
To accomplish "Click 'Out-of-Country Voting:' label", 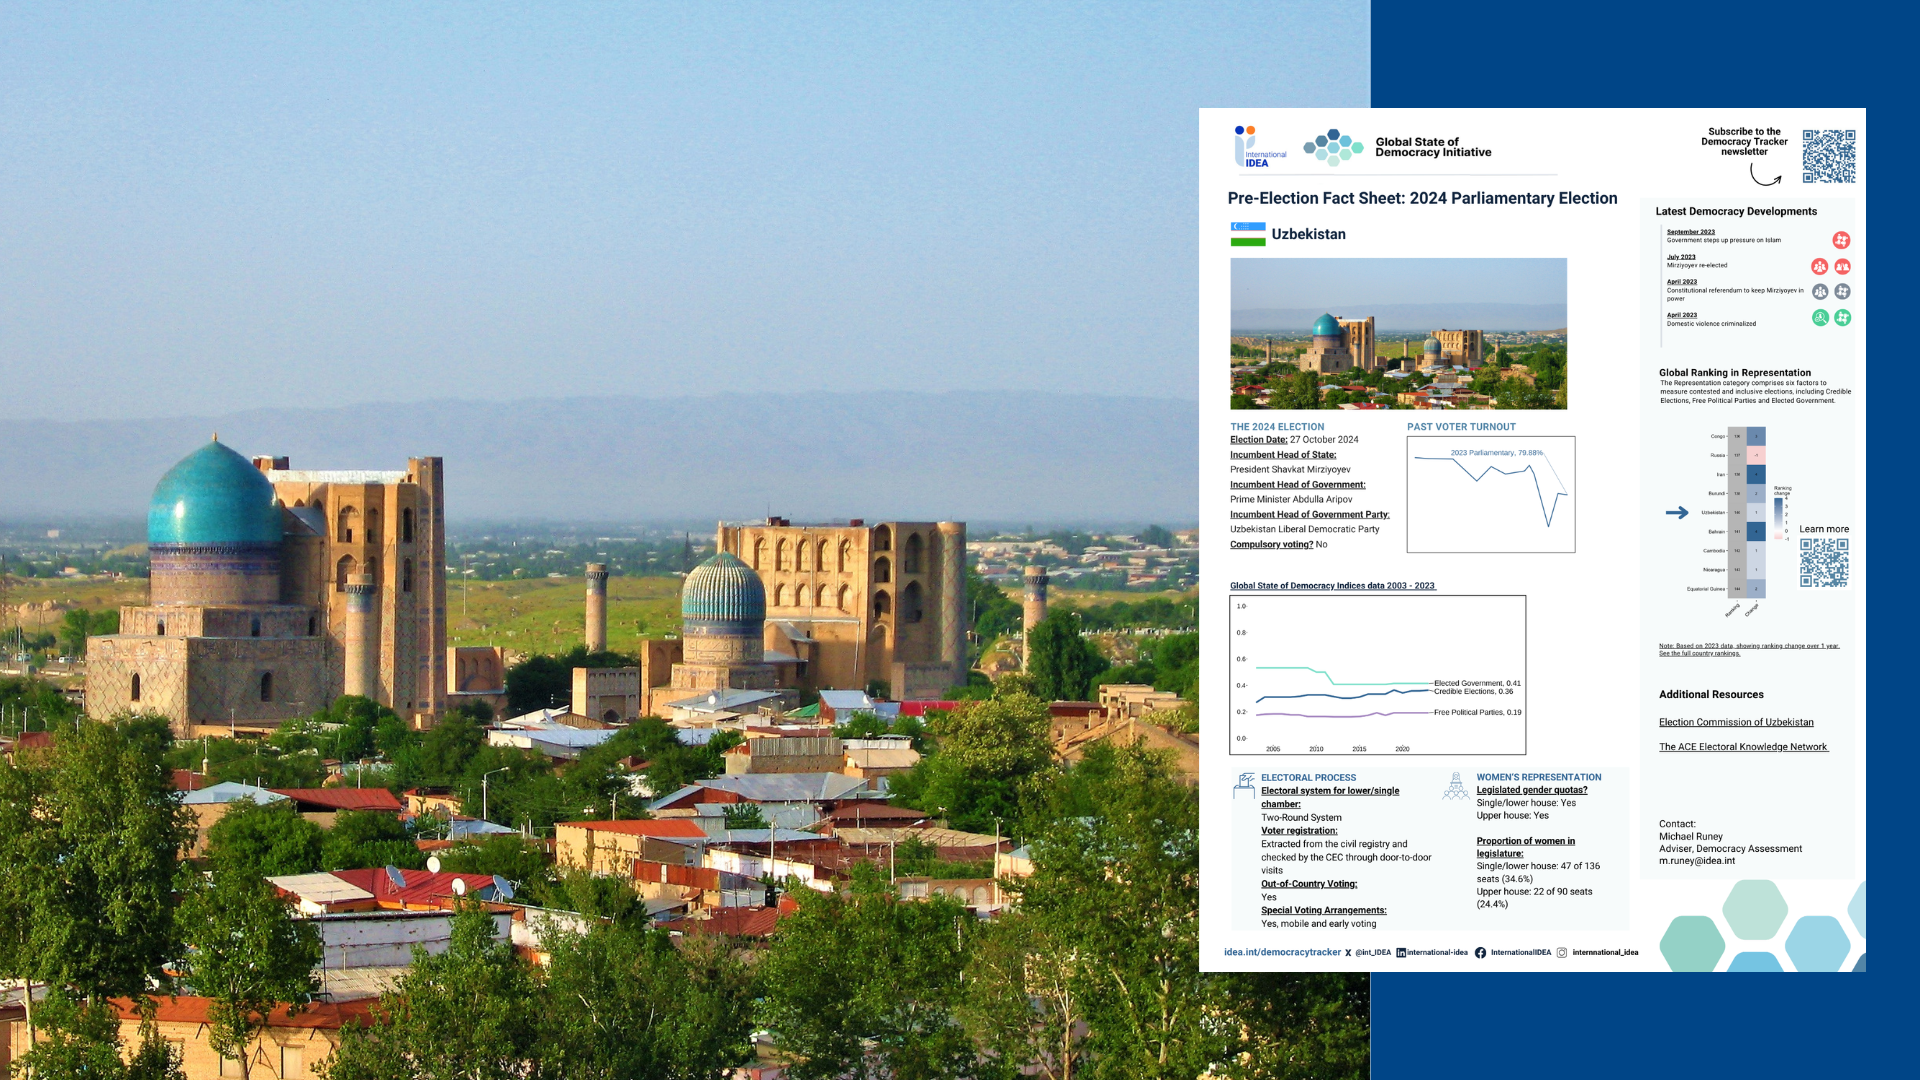I will pyautogui.click(x=1309, y=884).
